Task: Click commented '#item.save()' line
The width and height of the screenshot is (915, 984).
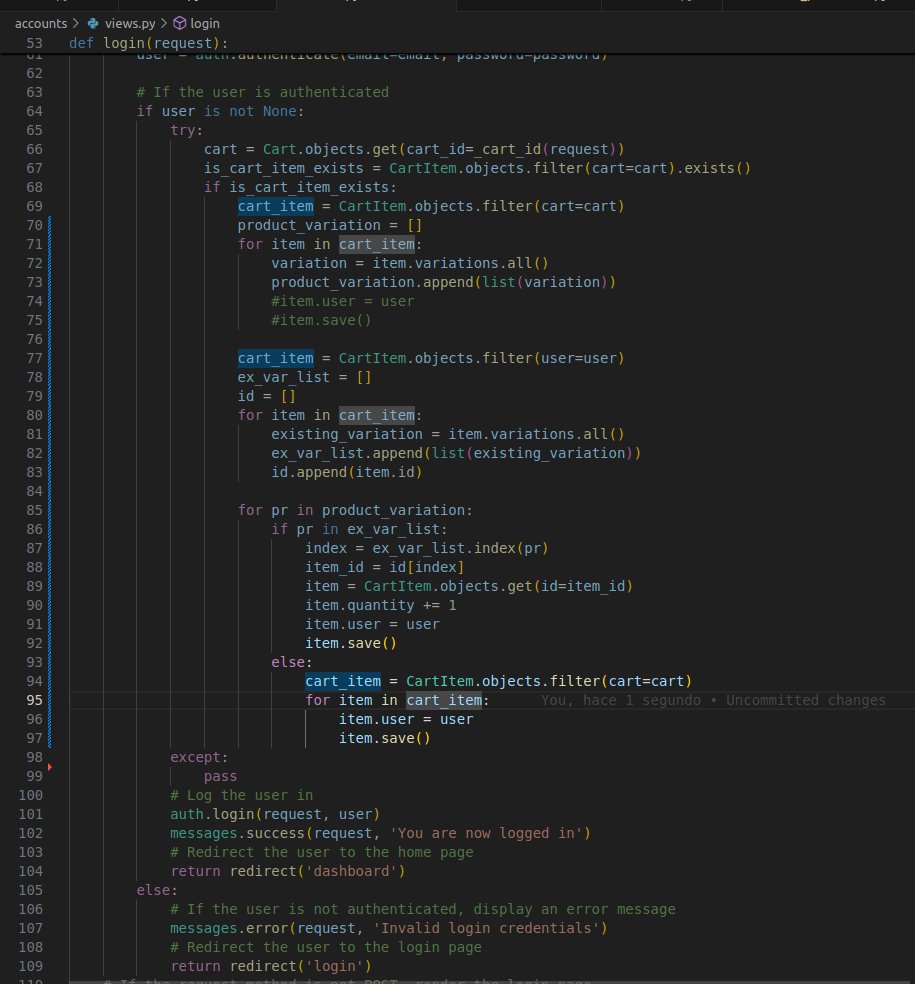Action: pyautogui.click(x=321, y=320)
